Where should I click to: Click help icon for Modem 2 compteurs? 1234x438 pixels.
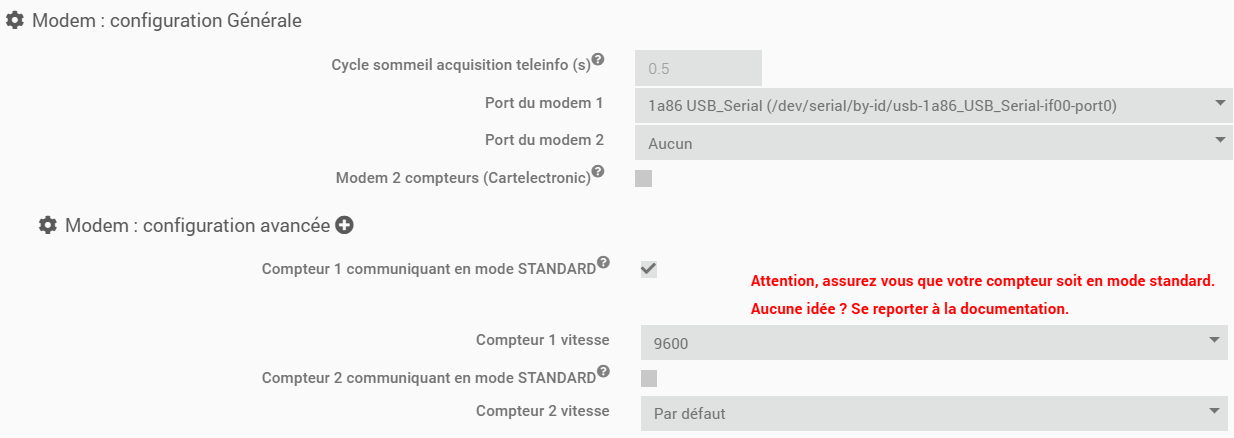coord(598,172)
